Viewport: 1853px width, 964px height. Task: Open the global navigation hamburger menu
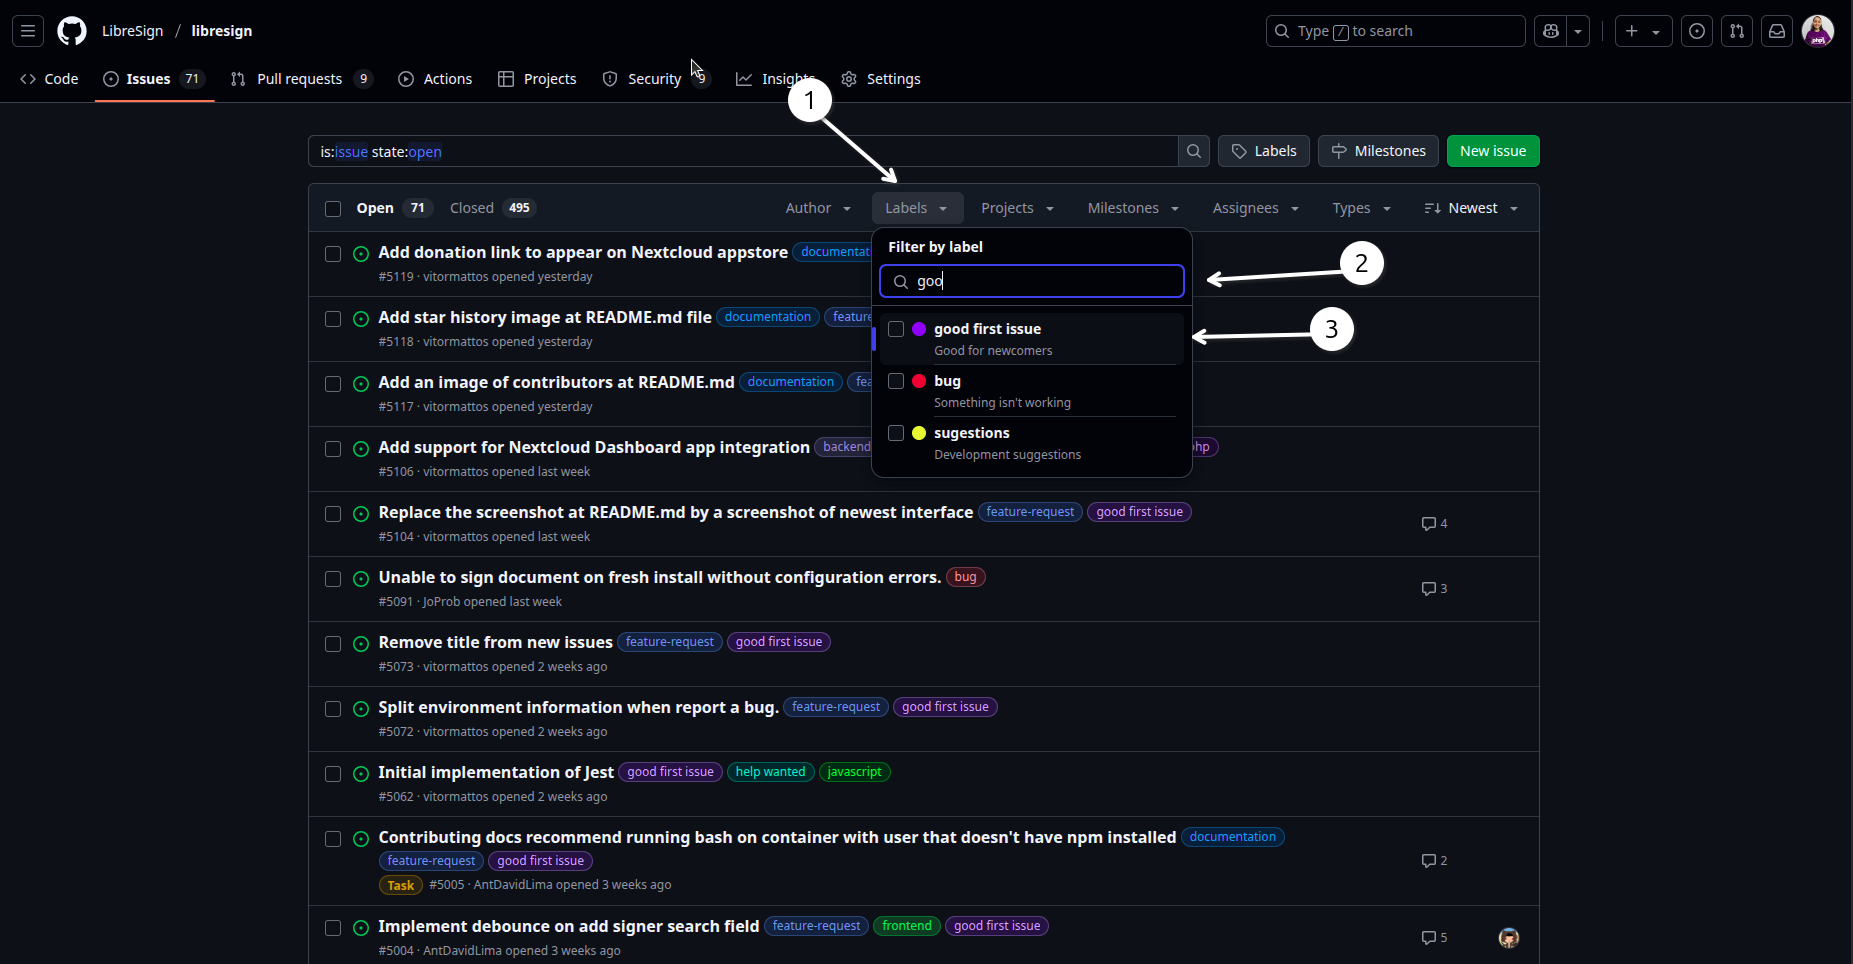point(28,31)
